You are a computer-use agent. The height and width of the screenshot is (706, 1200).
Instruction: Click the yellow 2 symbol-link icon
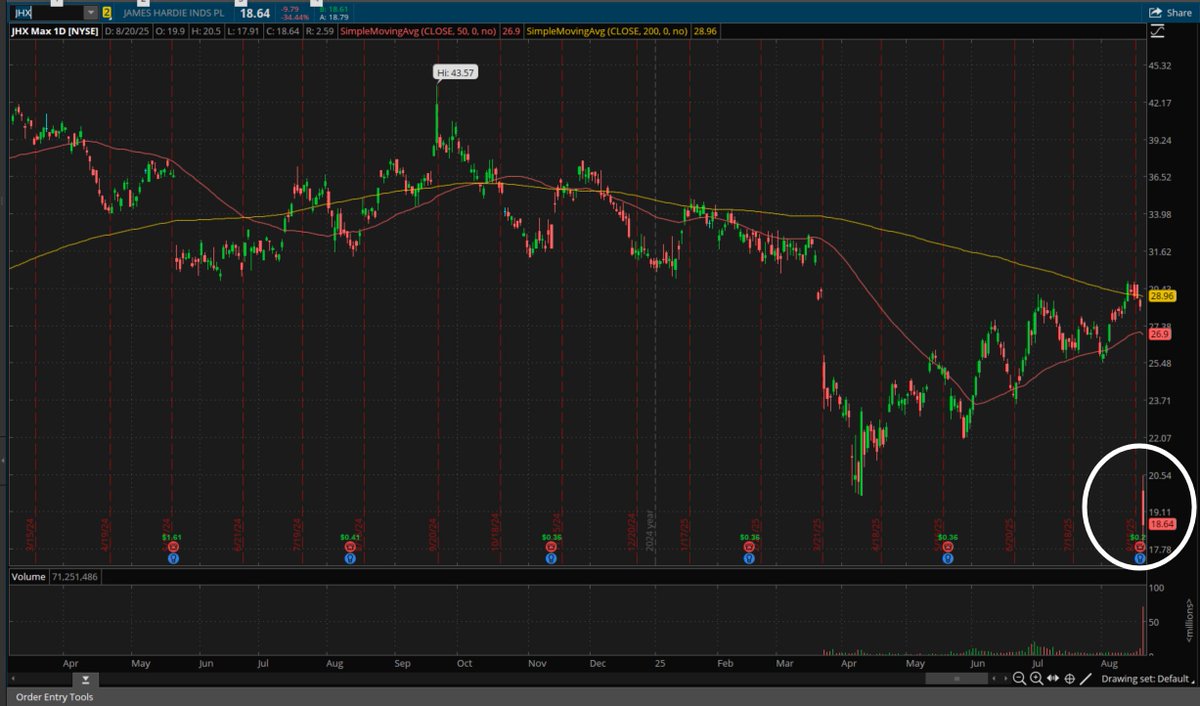click(x=106, y=14)
